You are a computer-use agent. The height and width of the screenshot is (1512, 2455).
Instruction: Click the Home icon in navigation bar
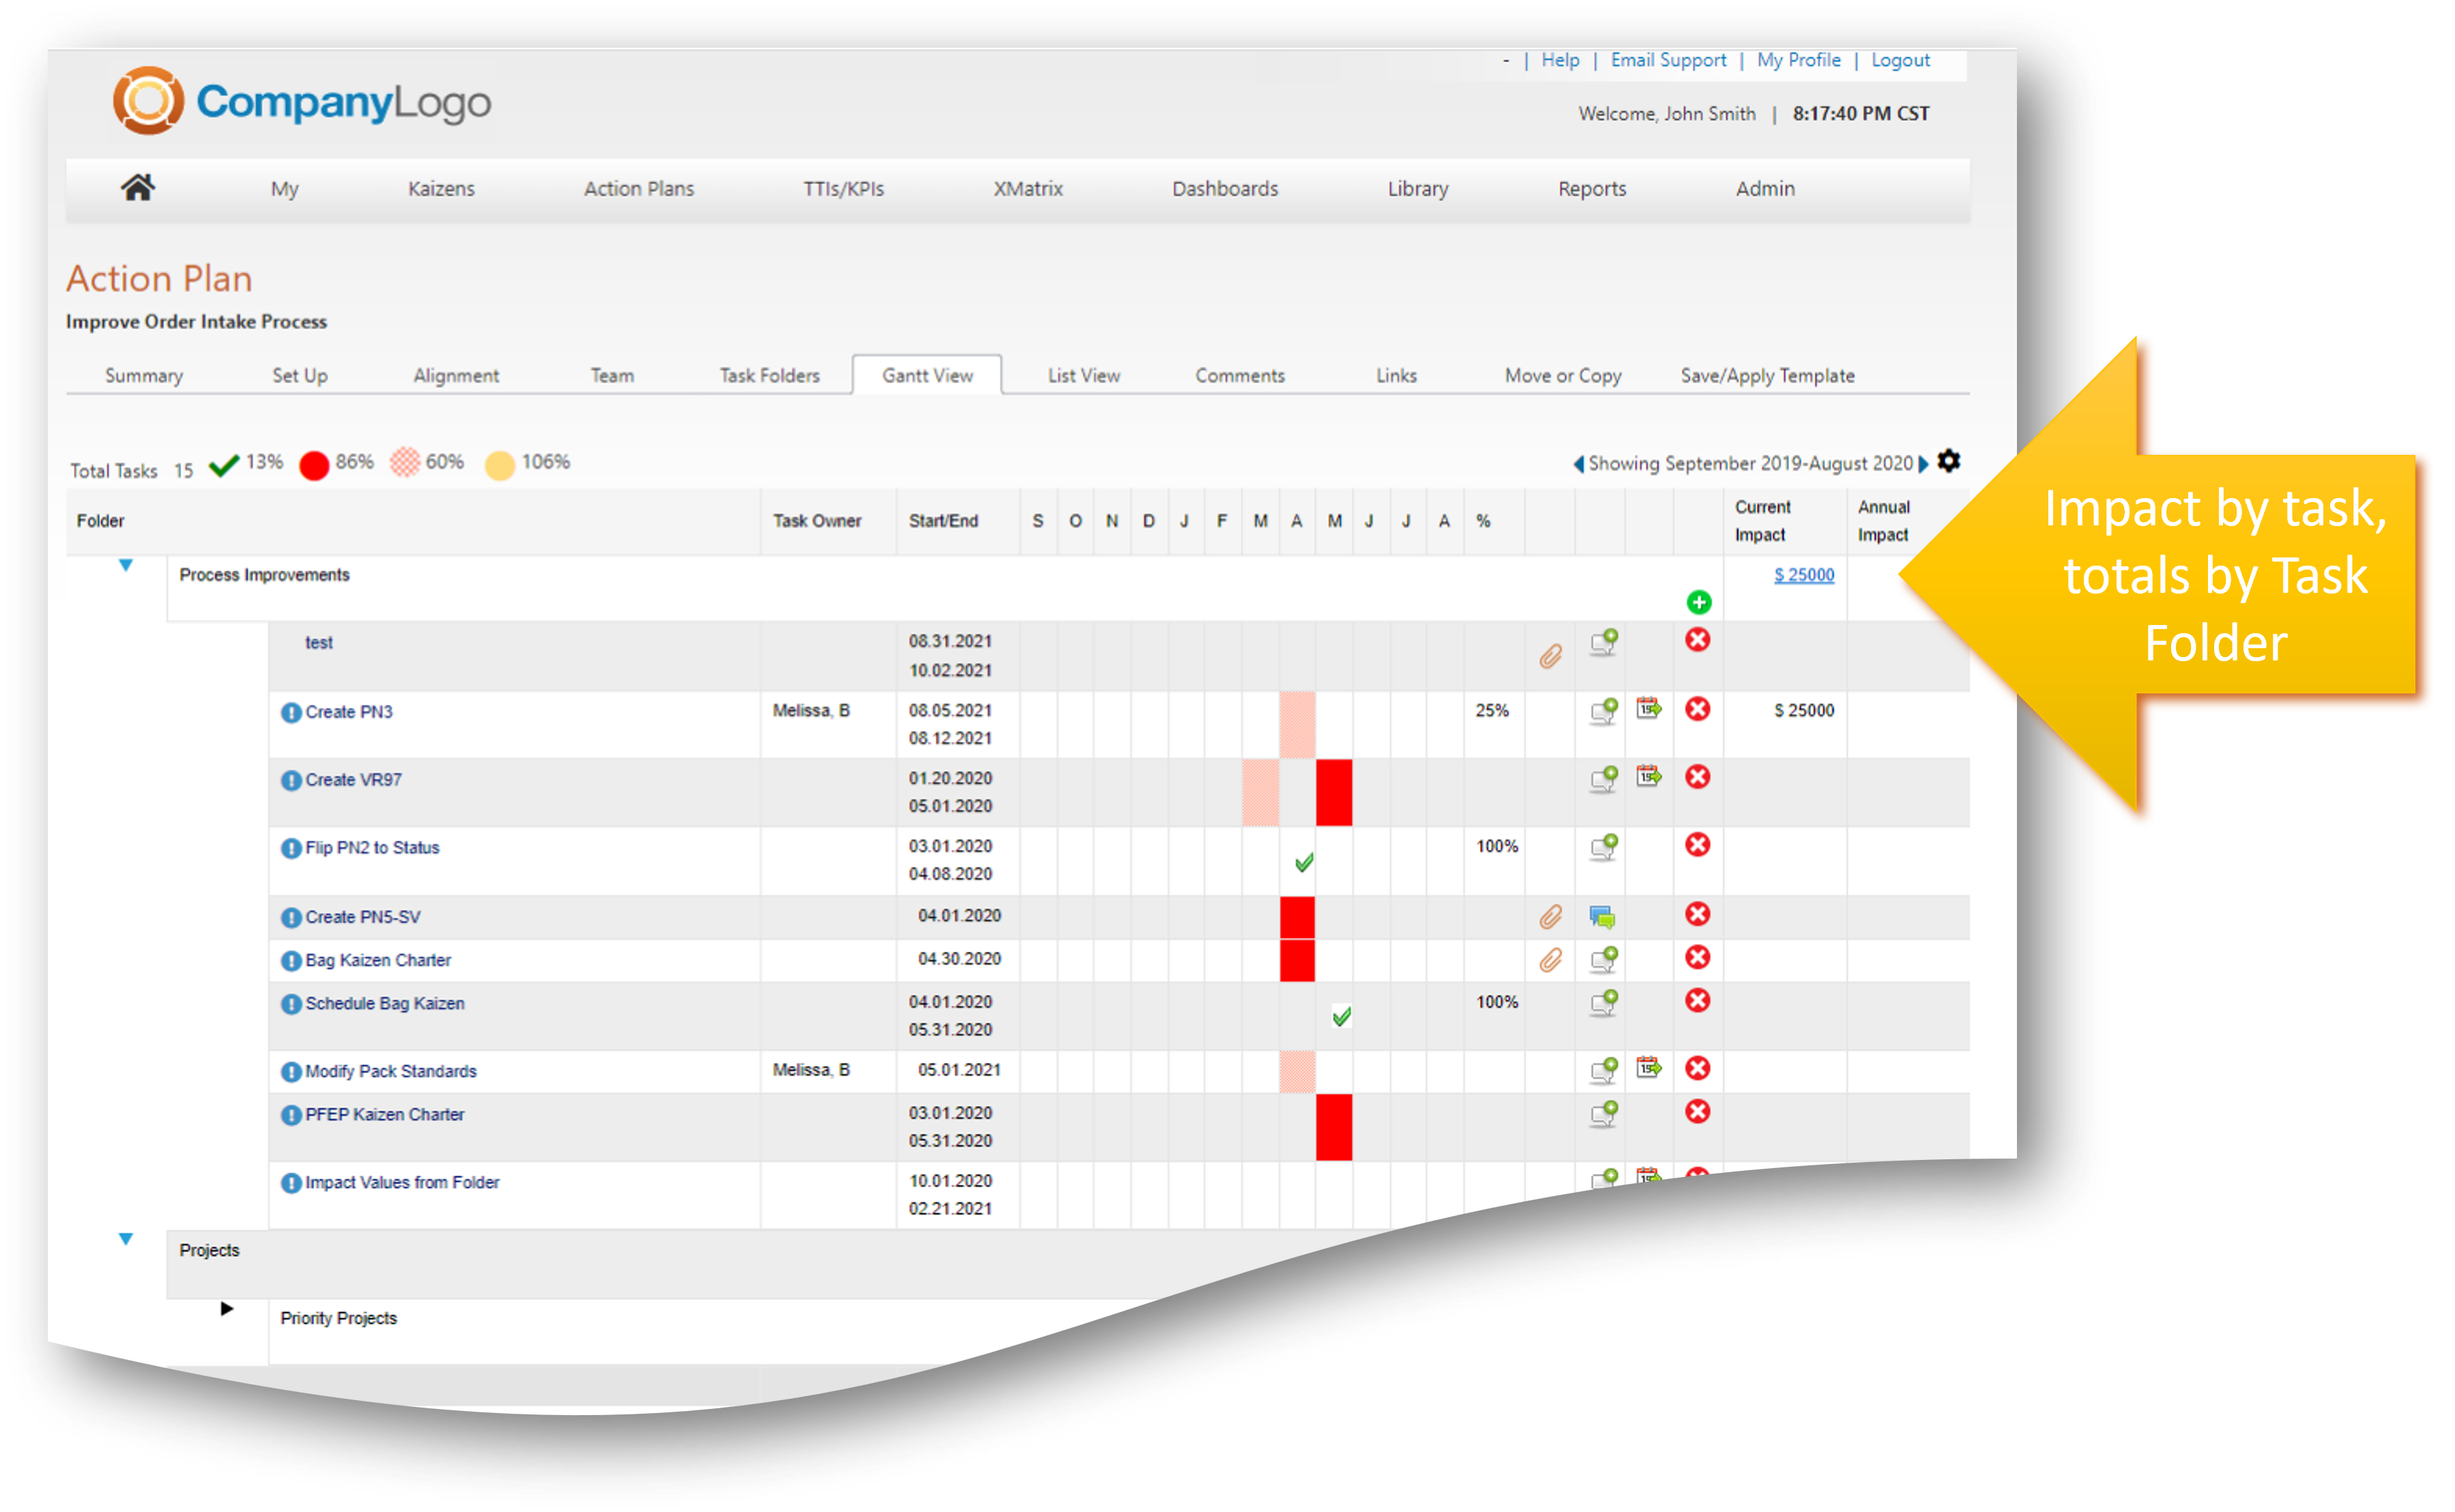pos(138,187)
